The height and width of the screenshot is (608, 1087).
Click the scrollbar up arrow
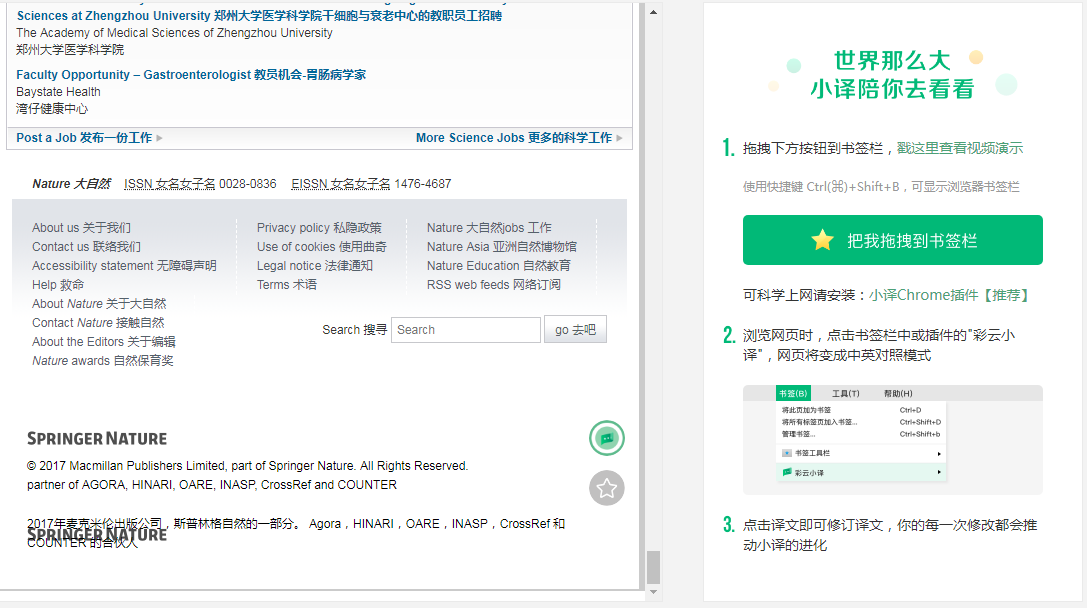pos(653,12)
